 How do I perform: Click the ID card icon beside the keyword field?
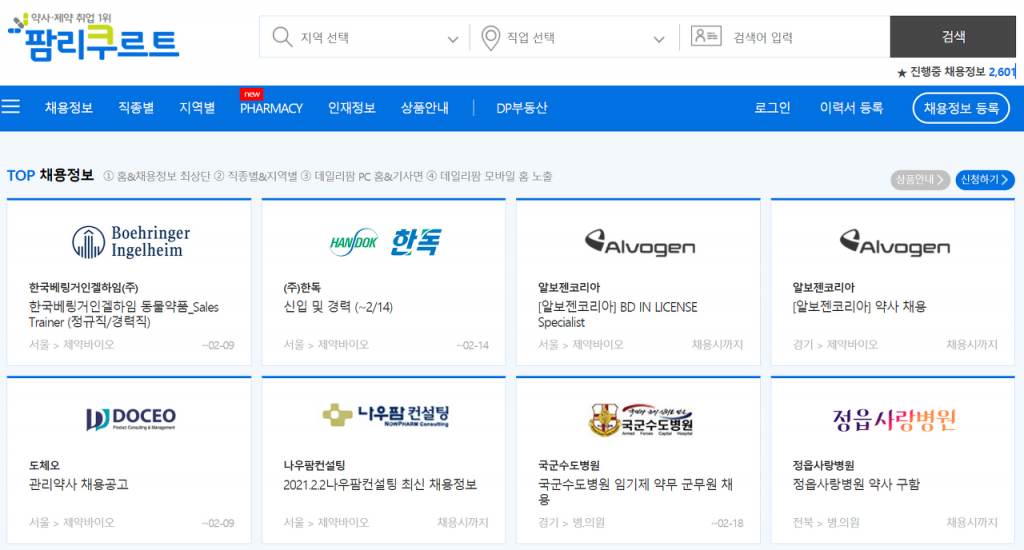coord(706,36)
